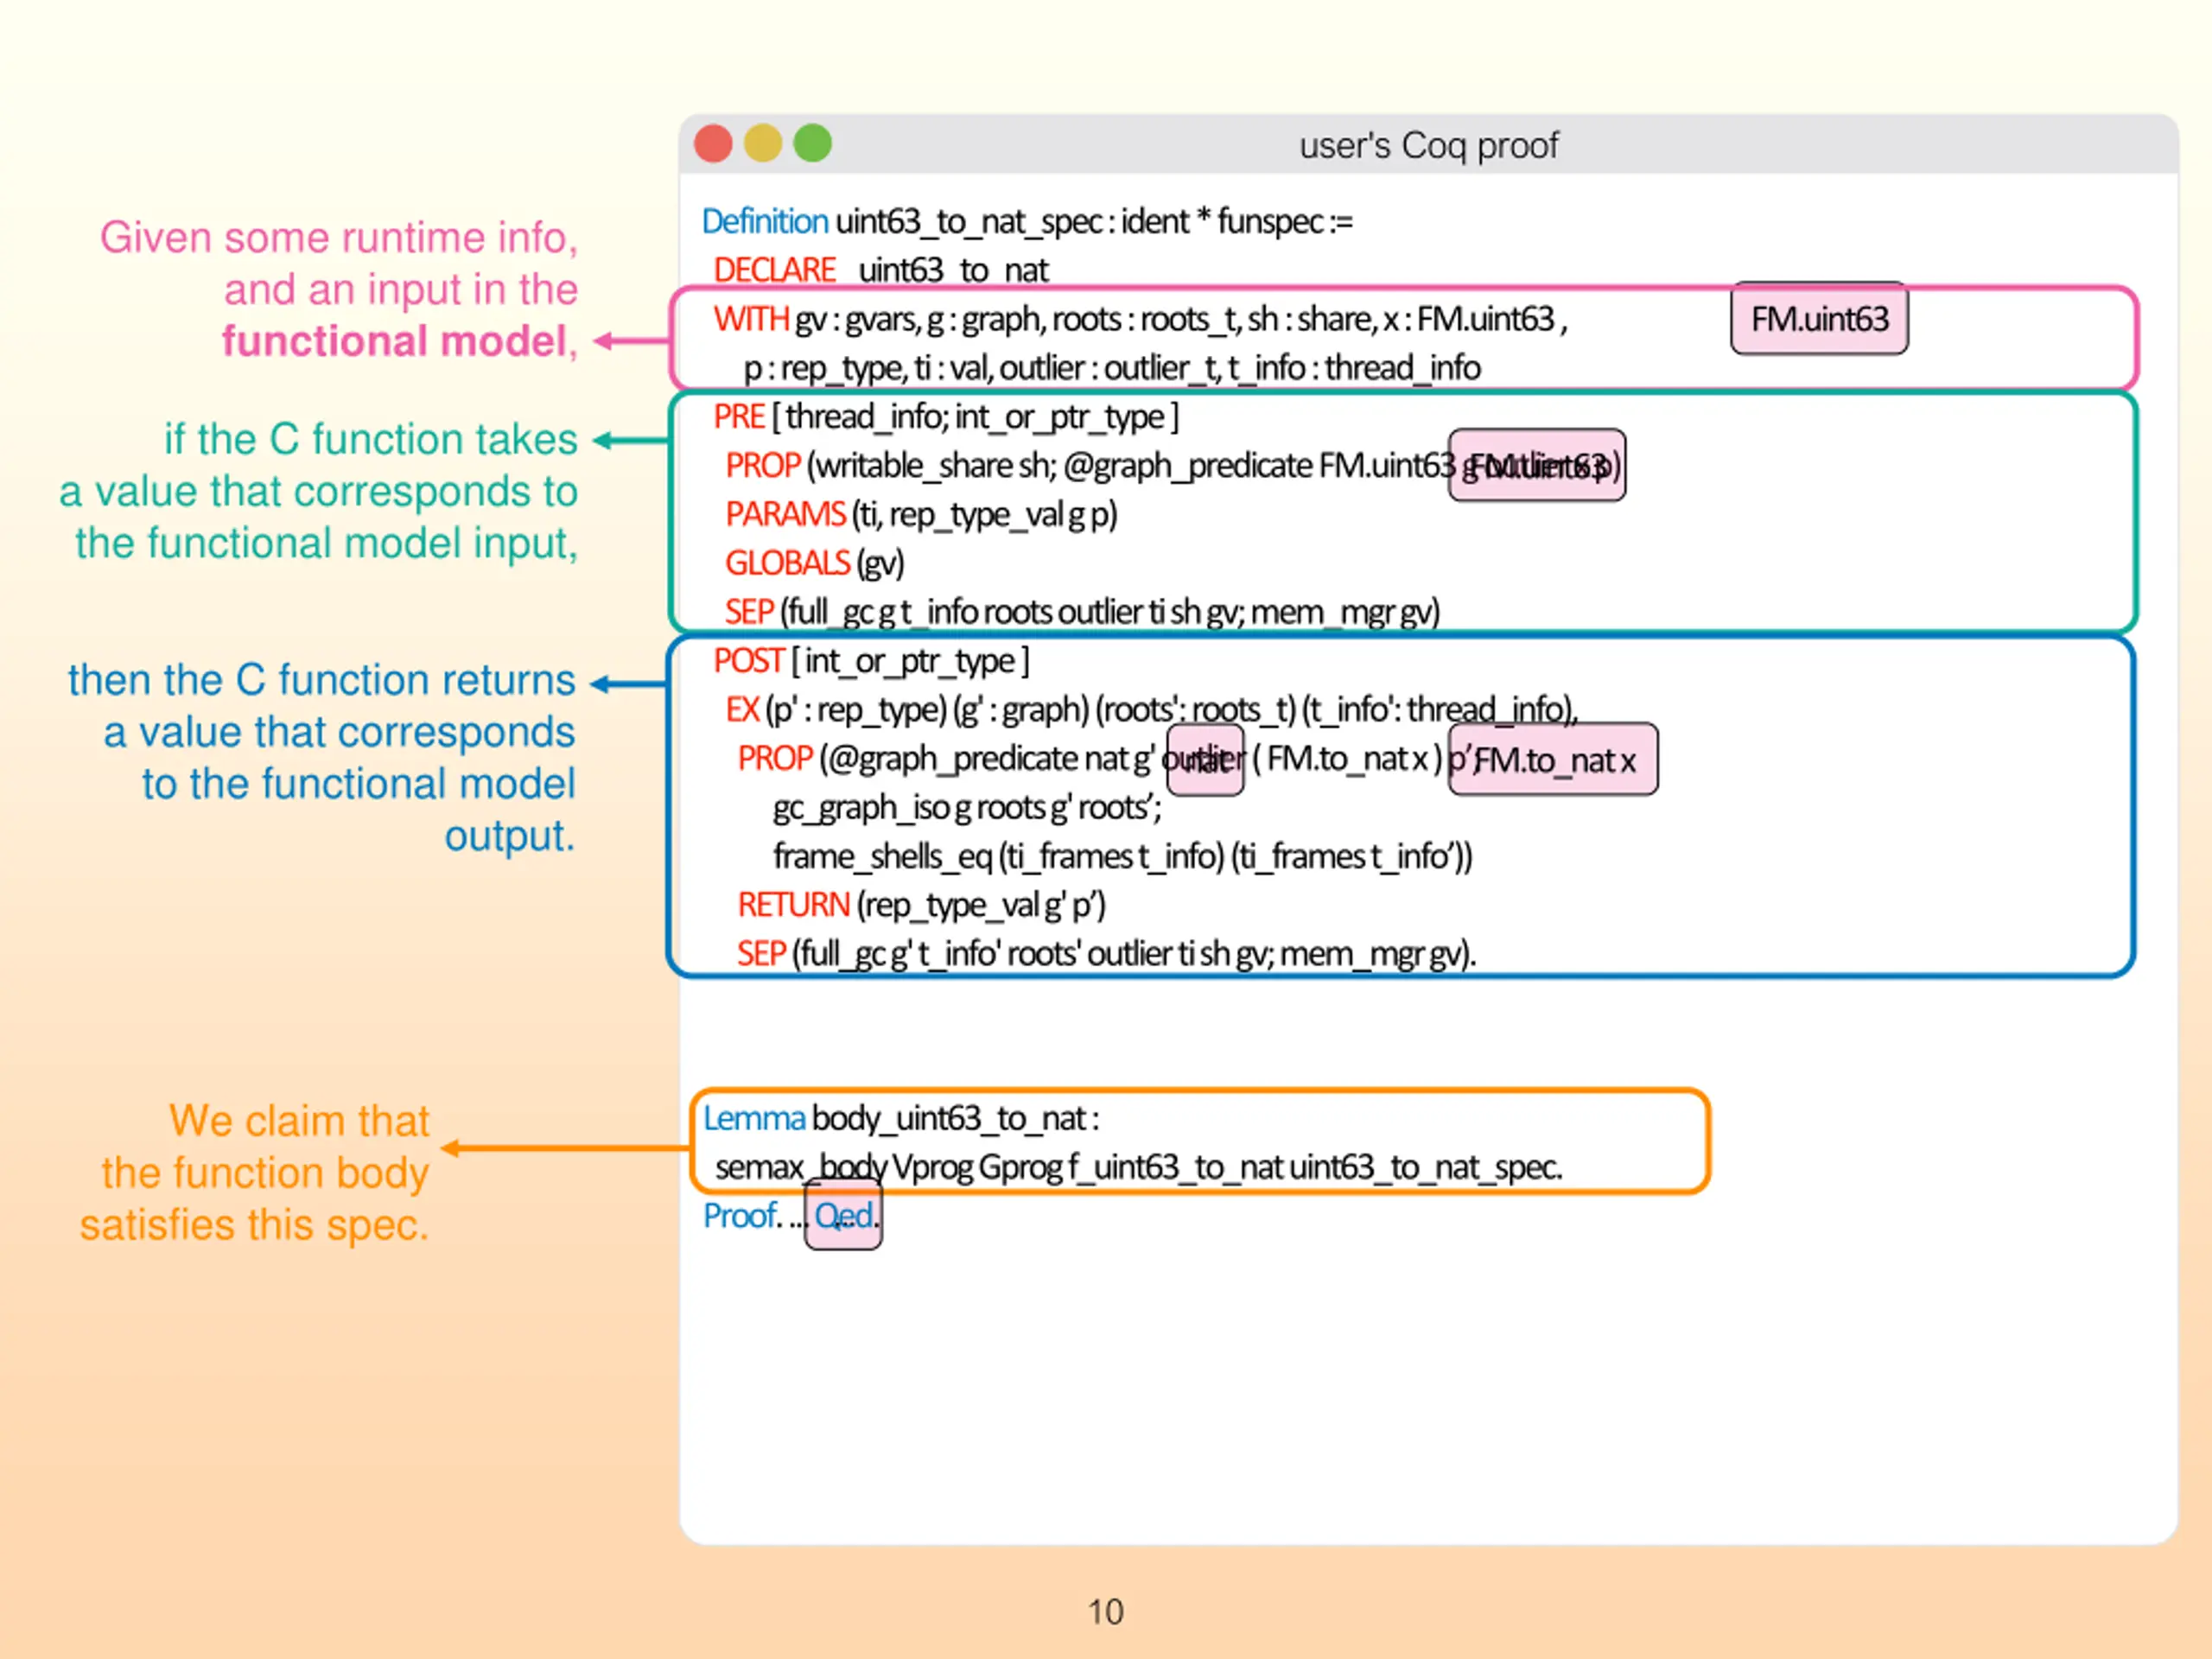The image size is (2212, 1659).
Task: Click the window title "user's Coq proof"
Action: click(1428, 146)
